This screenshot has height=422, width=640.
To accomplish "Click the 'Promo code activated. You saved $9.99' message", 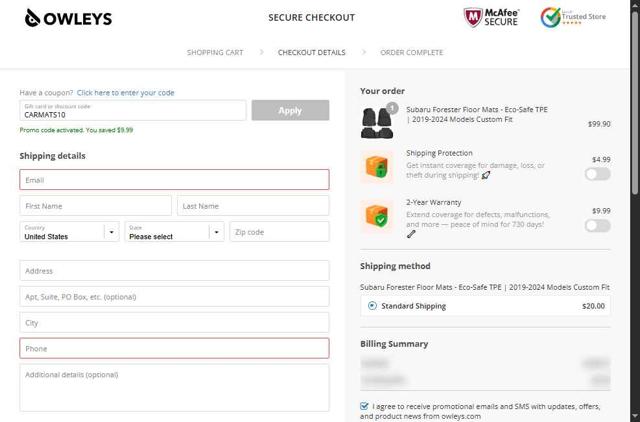I will pyautogui.click(x=76, y=130).
